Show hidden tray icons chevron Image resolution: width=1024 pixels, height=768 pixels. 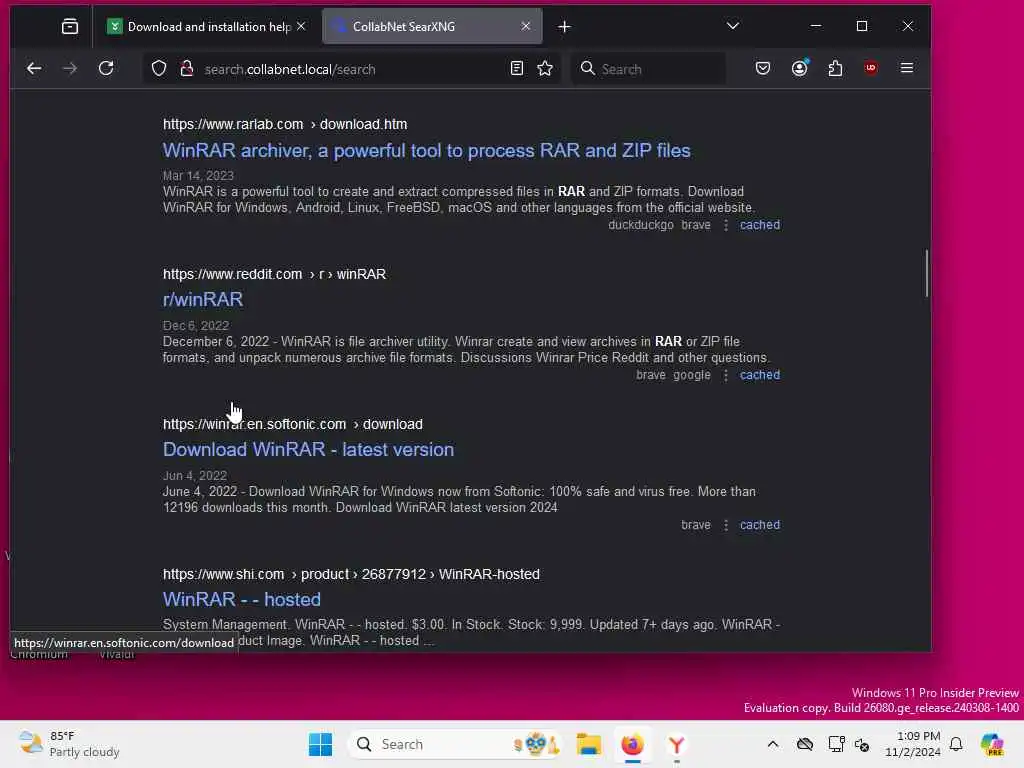773,744
